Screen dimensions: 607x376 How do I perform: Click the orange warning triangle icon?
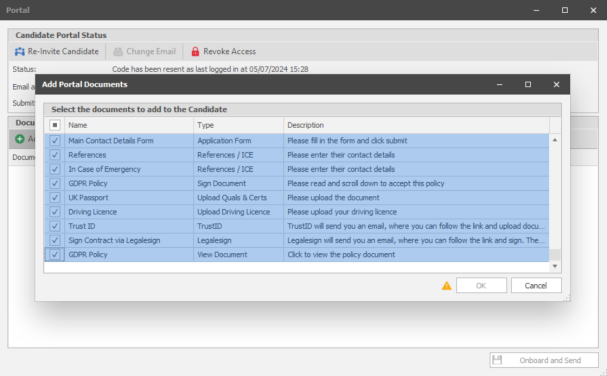[x=446, y=286]
